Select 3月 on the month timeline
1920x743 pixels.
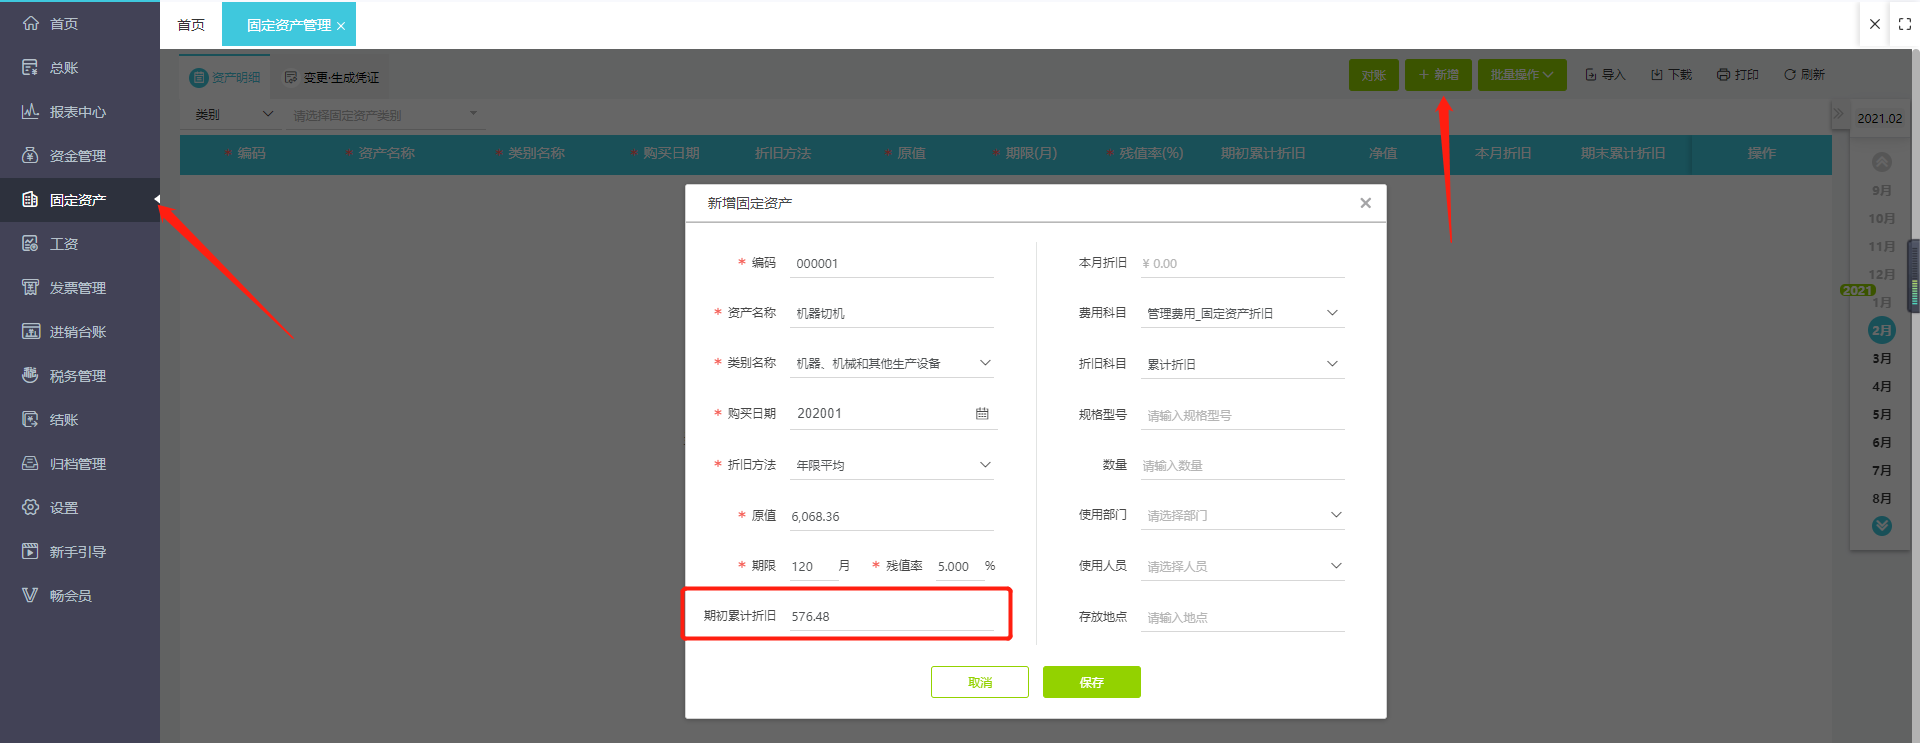1881,358
